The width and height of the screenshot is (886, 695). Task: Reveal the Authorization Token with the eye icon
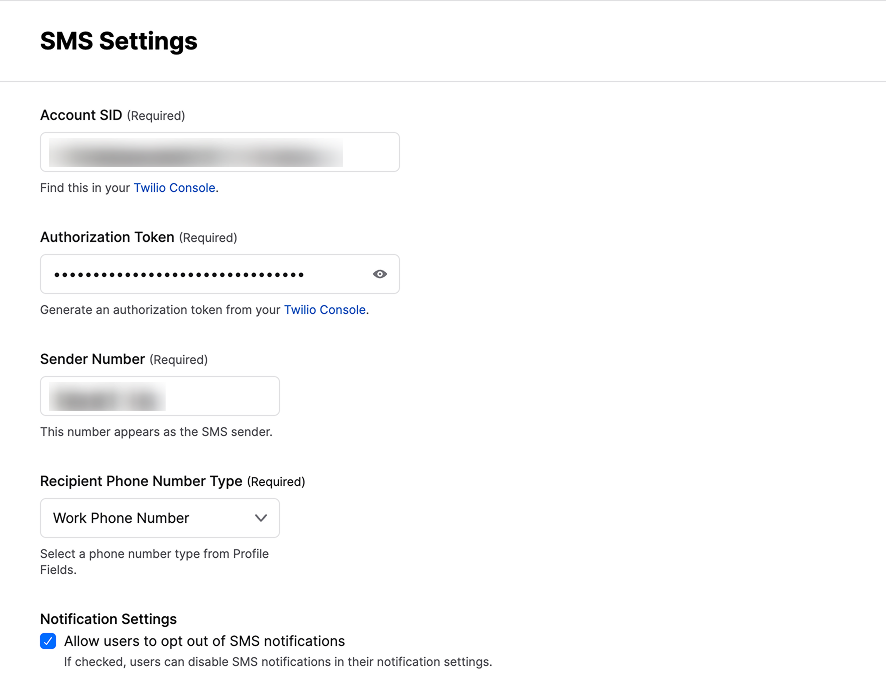(x=379, y=273)
